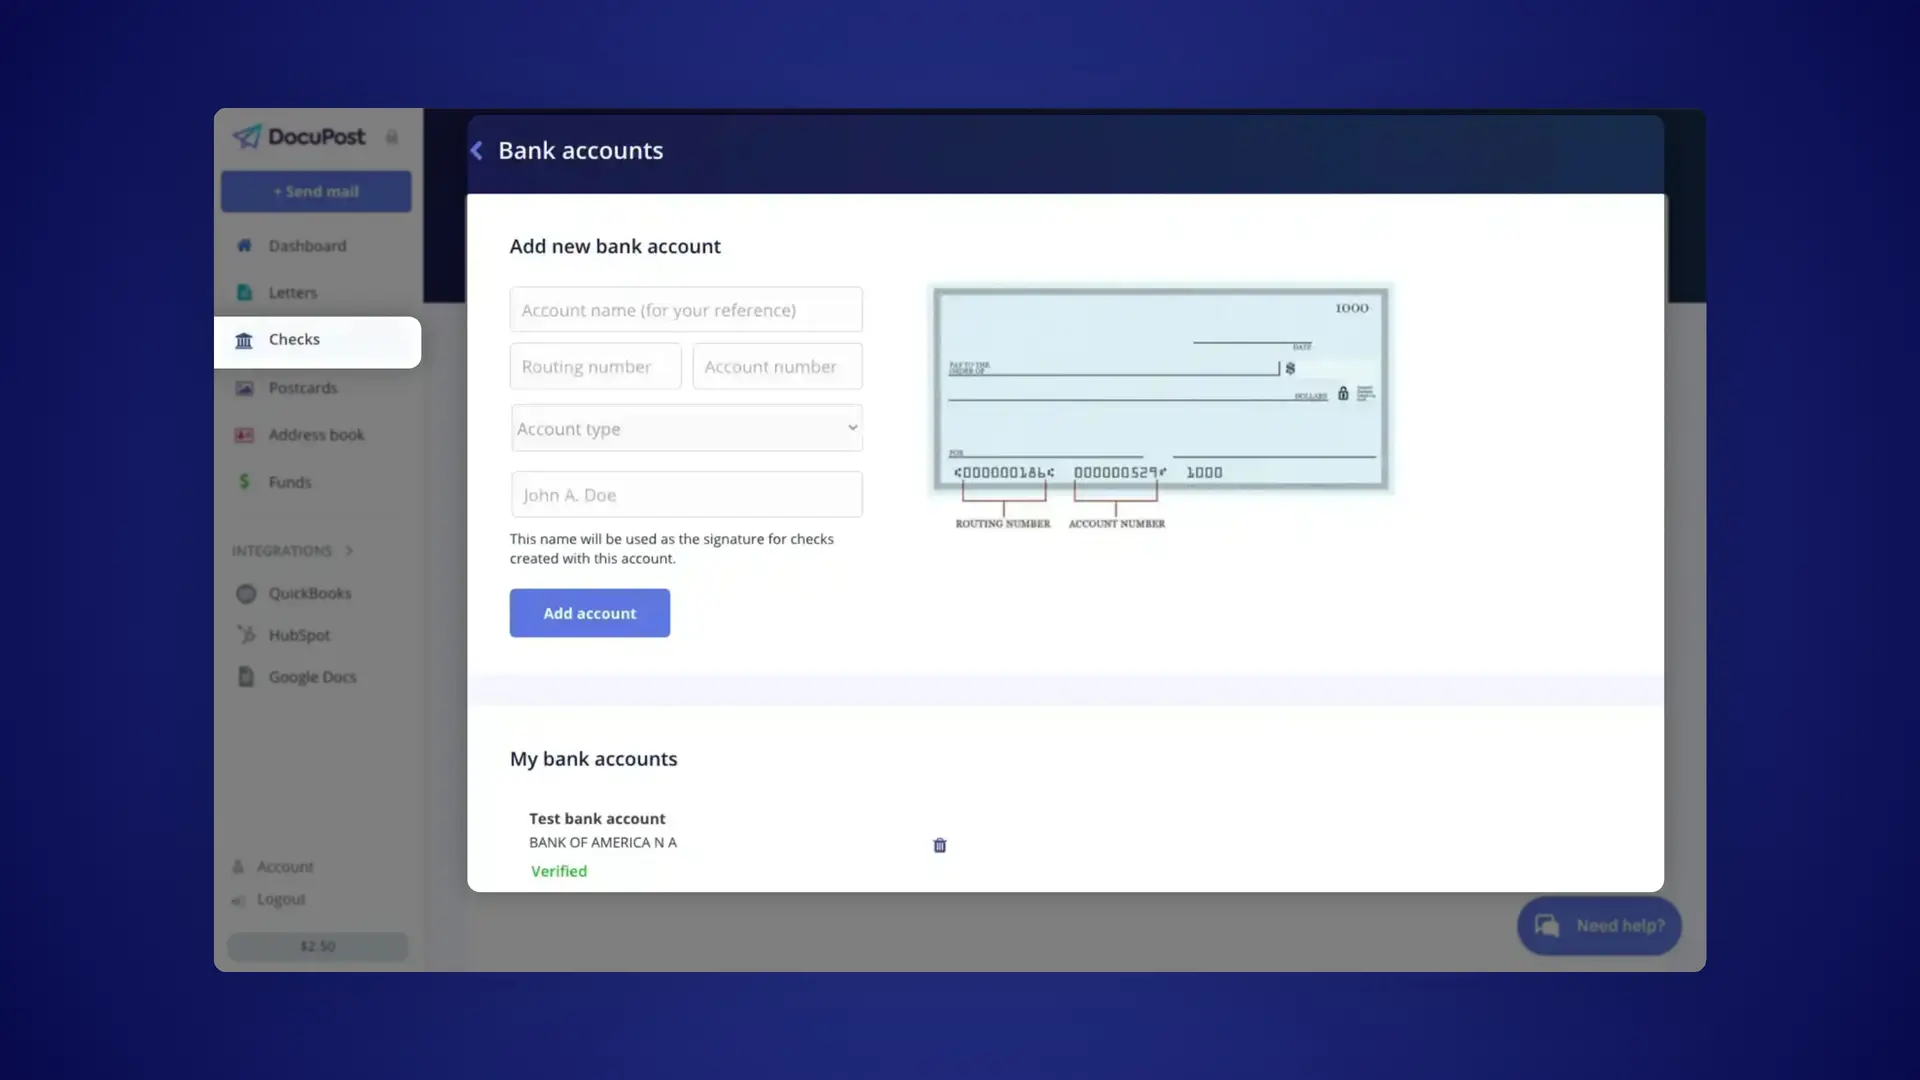Viewport: 1920px width, 1080px height.
Task: Open QuickBooks integration settings
Action: click(x=309, y=592)
